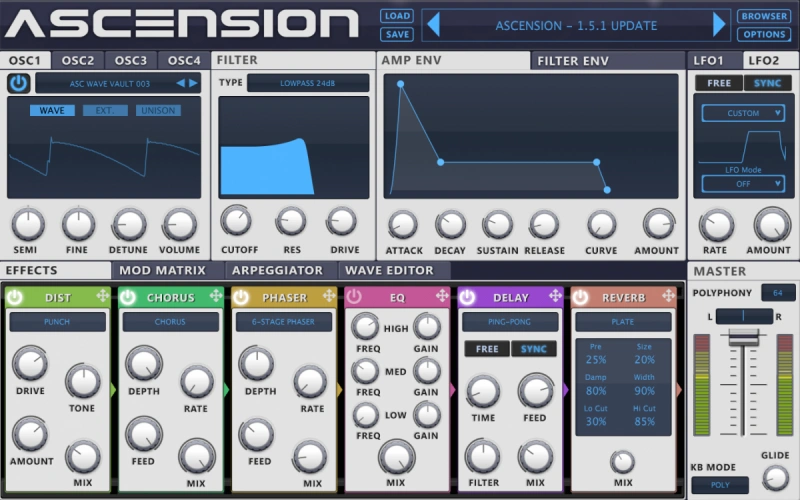
Task: Click the CHORUS module move handle icon
Action: 216,295
